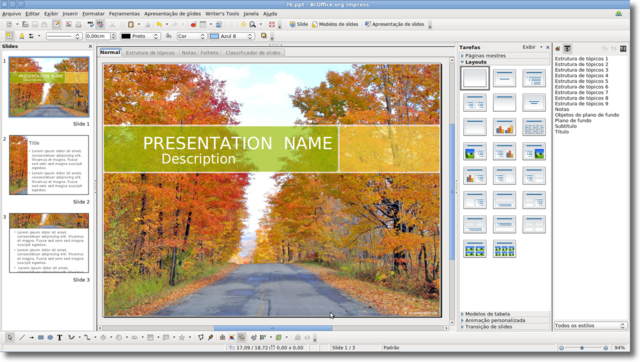The width and height of the screenshot is (640, 362).
Task: Select the basic shapes diamond tool
Action: [x=103, y=338]
